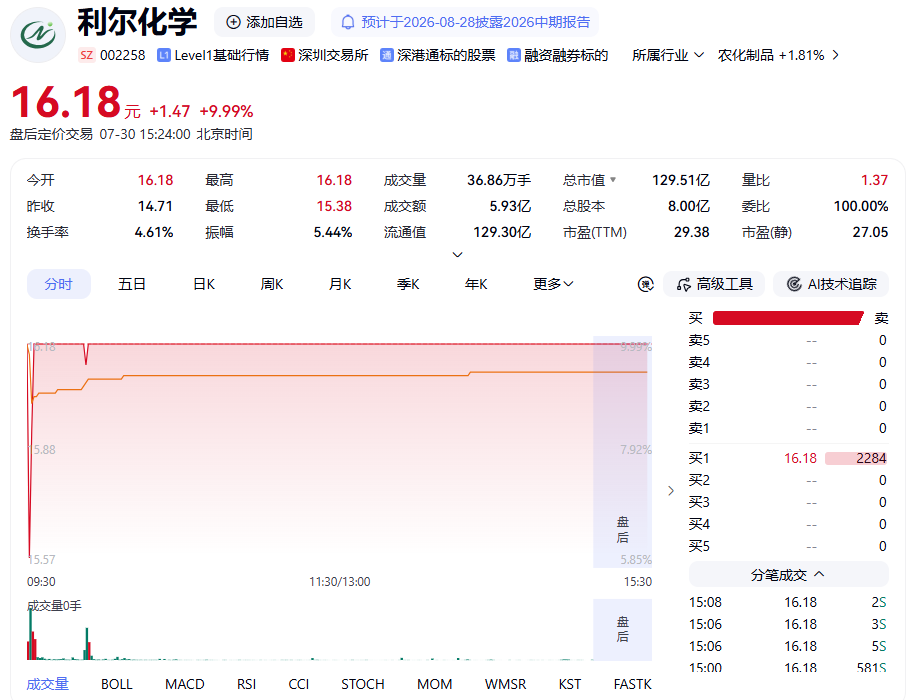921x700 pixels.
Task: Click the 买1 price 16.18
Action: tap(800, 458)
